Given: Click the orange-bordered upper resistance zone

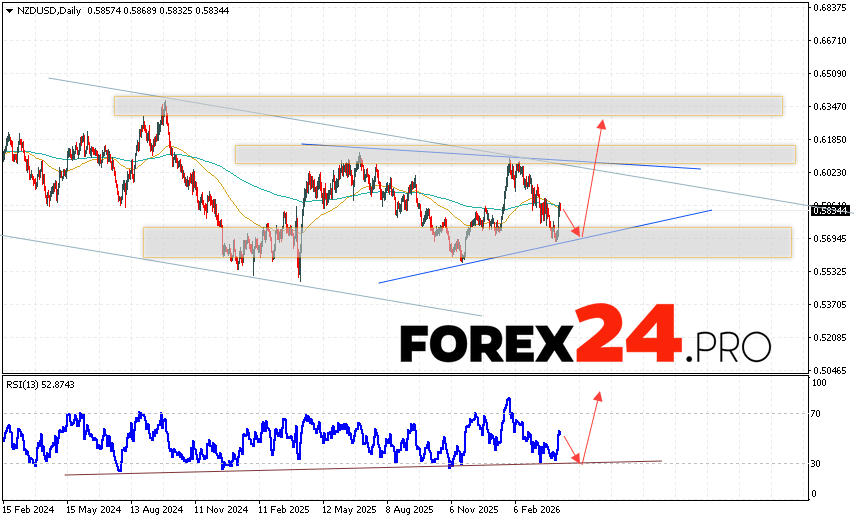Looking at the screenshot, I should point(447,105).
